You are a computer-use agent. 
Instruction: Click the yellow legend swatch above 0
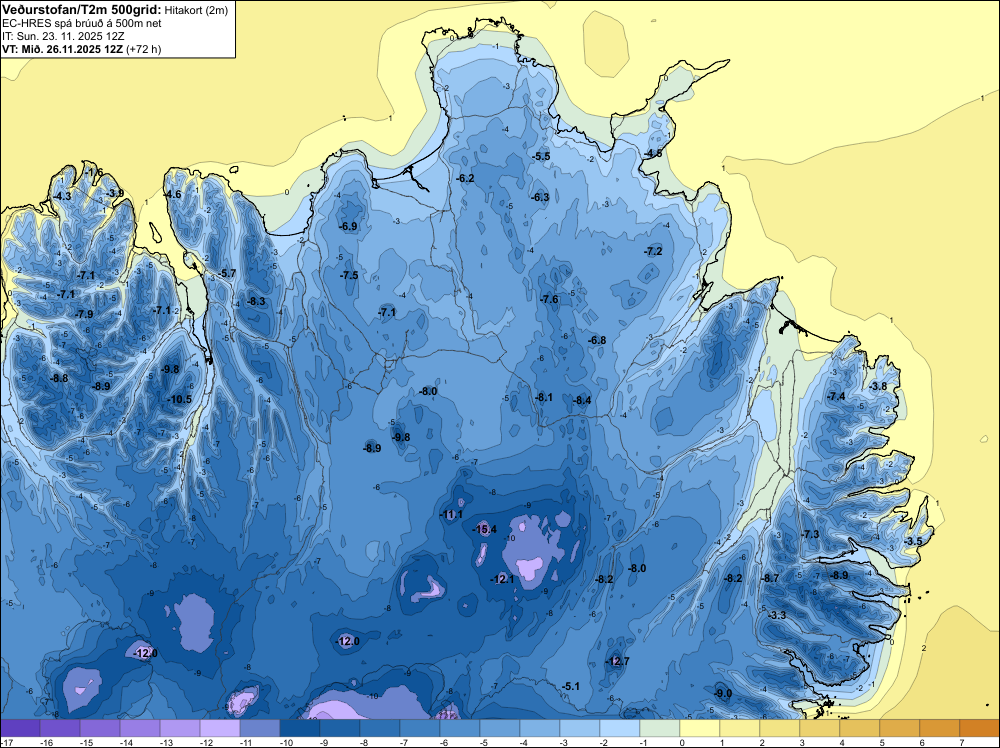click(699, 727)
